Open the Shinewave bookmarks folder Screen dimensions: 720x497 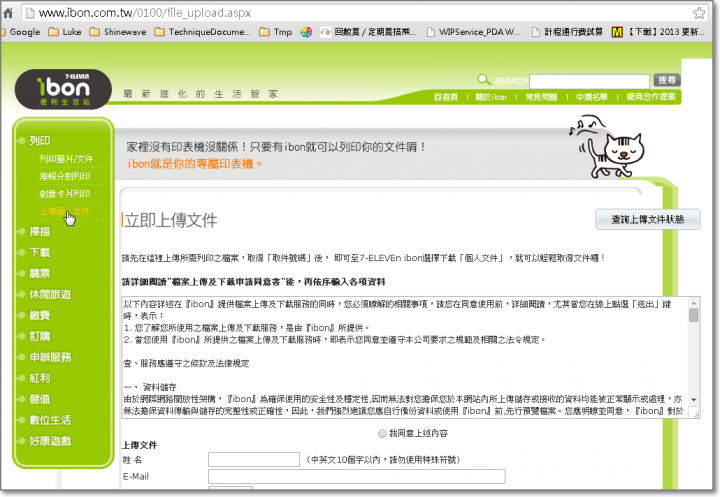(118, 32)
